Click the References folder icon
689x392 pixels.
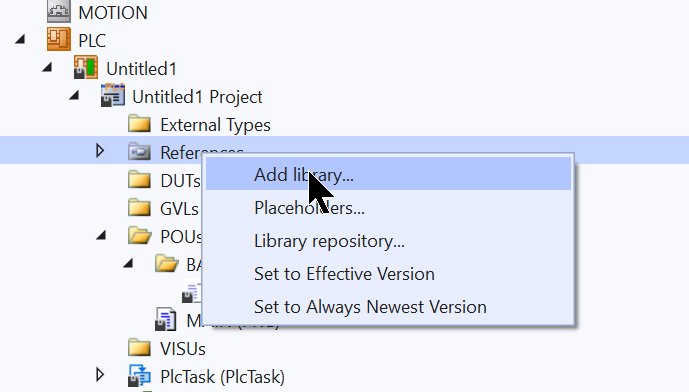139,152
